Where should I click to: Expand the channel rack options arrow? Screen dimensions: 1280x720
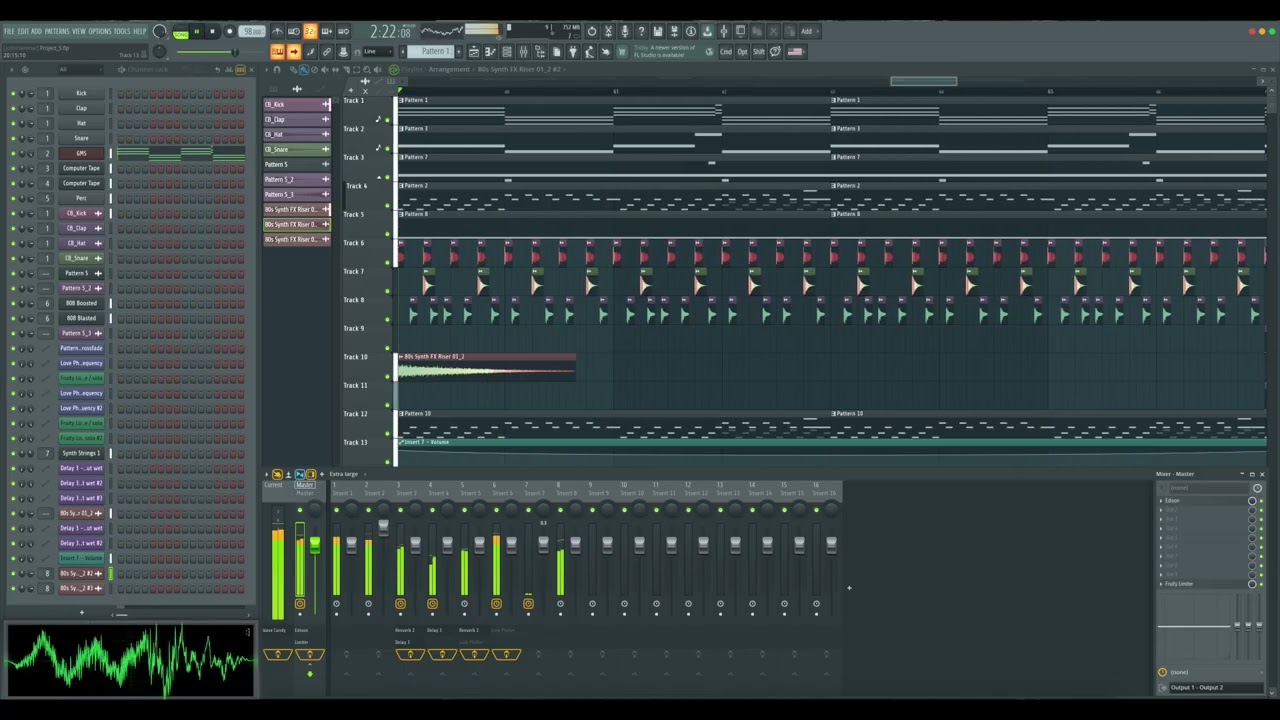tap(10, 70)
